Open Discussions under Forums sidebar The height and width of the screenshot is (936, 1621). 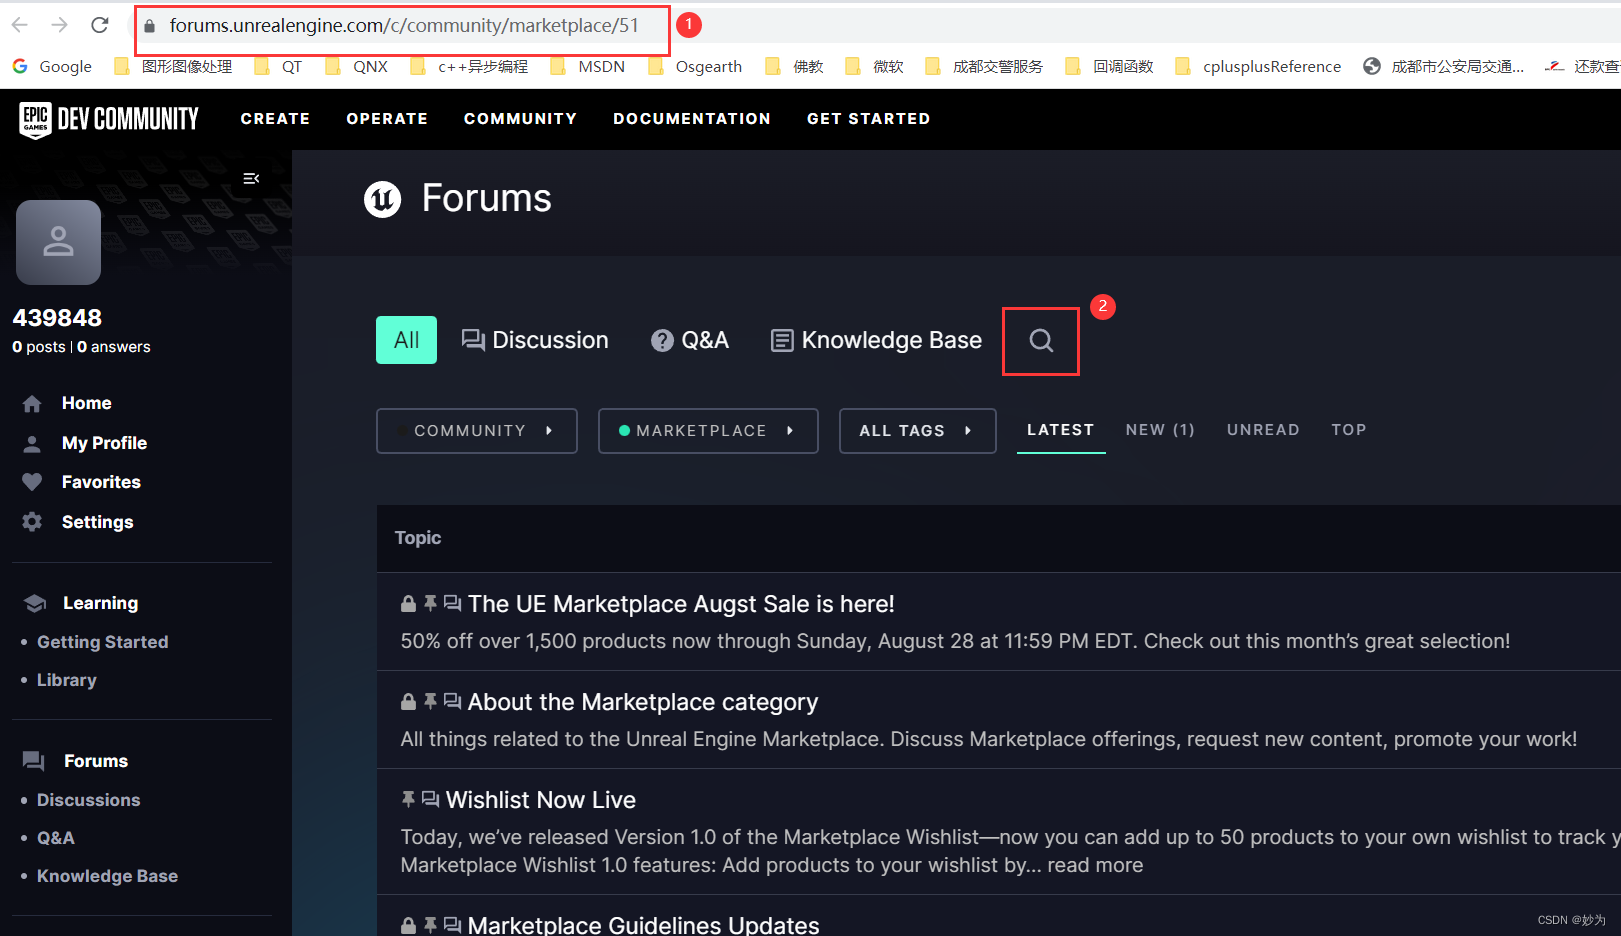tap(88, 800)
